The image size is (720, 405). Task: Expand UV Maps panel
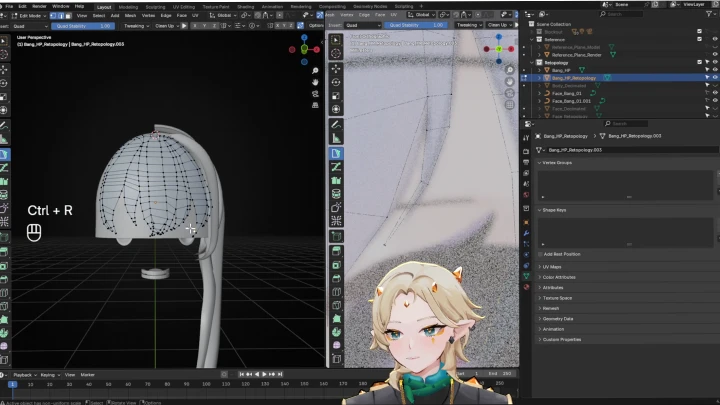[x=550, y=267]
